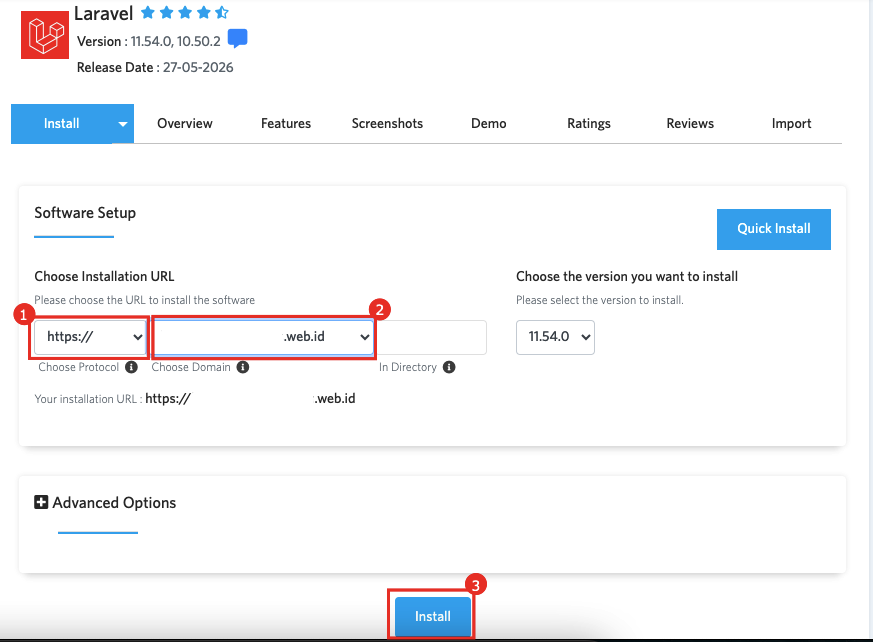
Task: Click the Advanced Options heading text
Action: pyautogui.click(x=114, y=503)
